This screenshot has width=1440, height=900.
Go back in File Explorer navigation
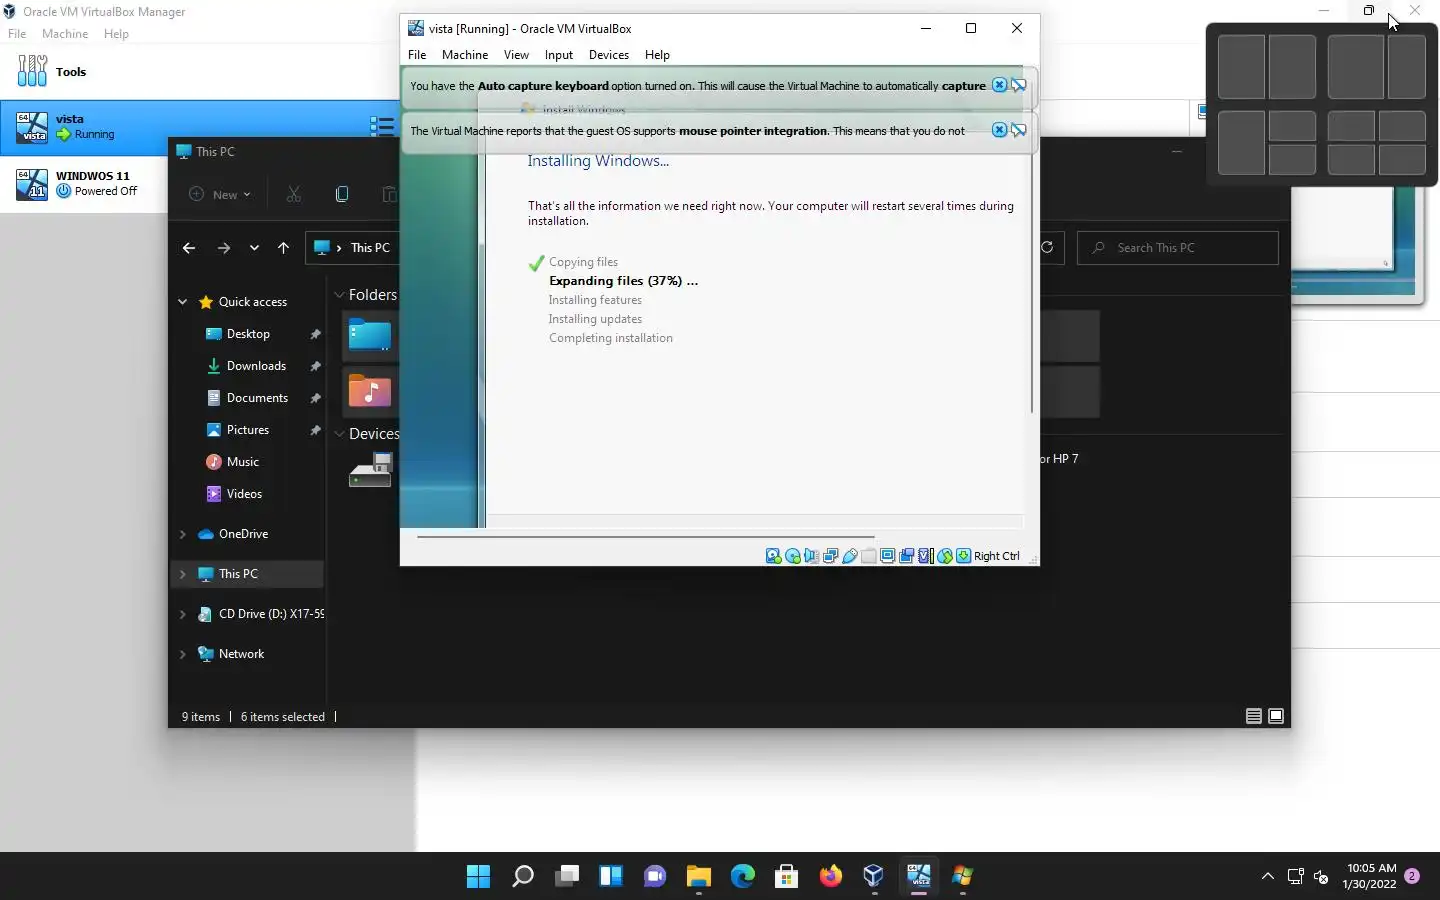(189, 248)
